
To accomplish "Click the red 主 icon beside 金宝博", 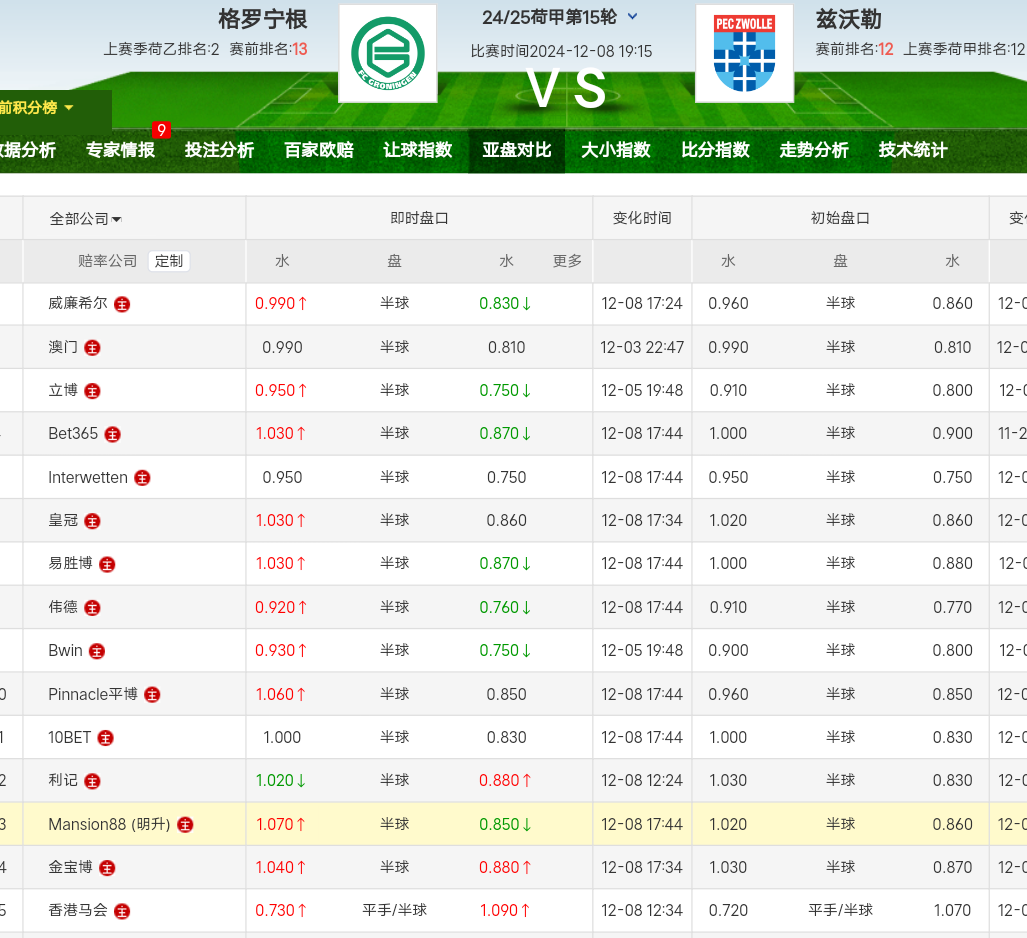I will pos(107,869).
